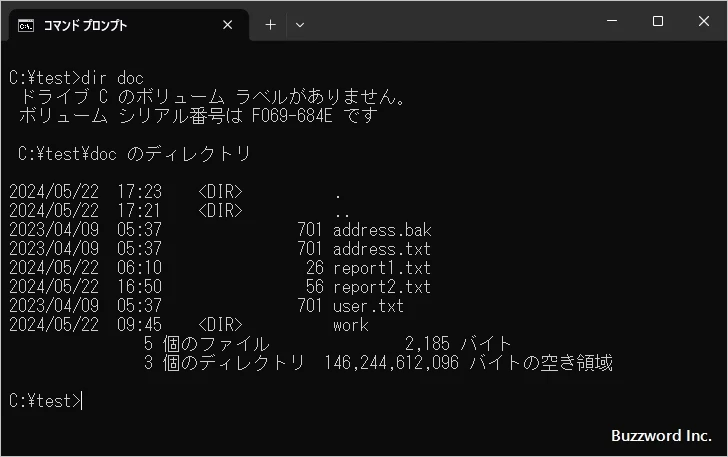
Task: Click the 'C:¥test¥doc のディレクトリ' line
Action: 134,154
